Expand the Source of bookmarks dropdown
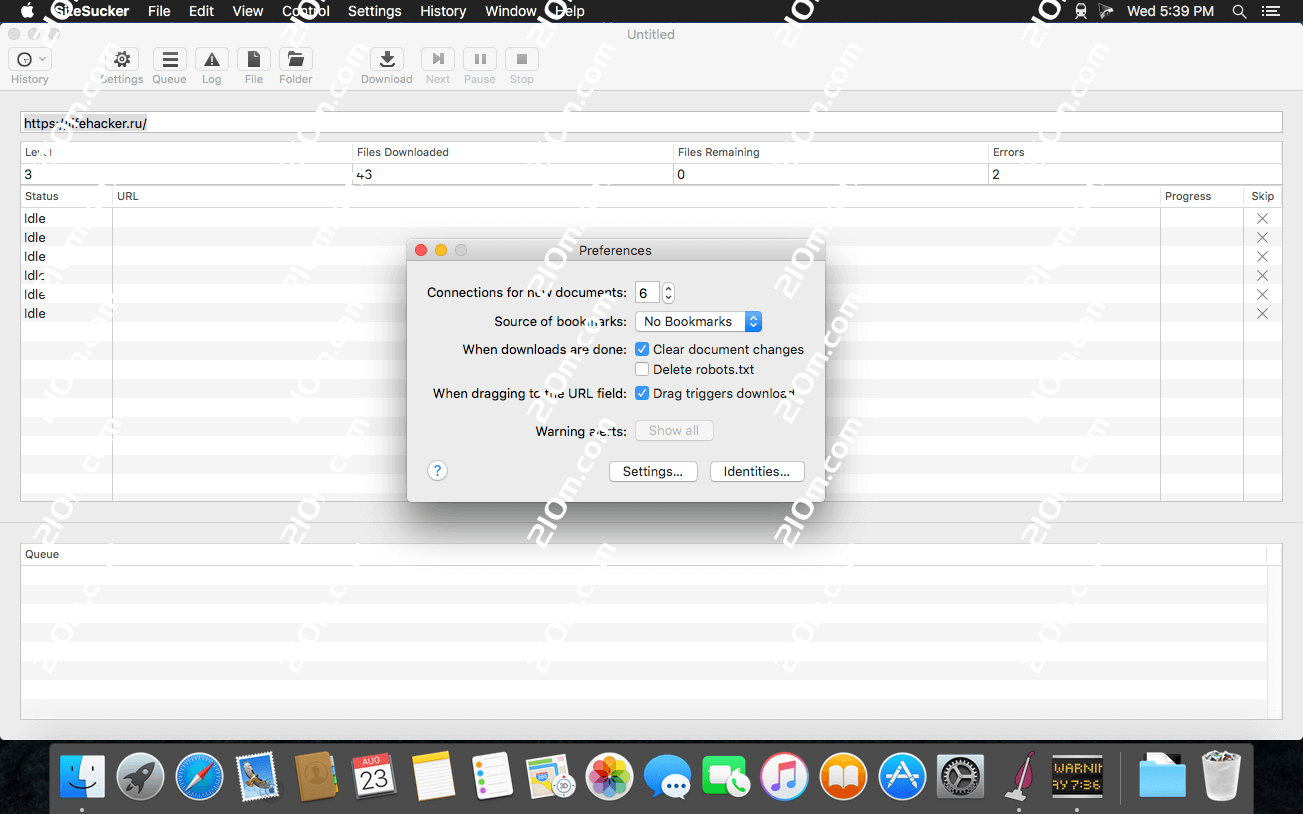 (x=698, y=322)
